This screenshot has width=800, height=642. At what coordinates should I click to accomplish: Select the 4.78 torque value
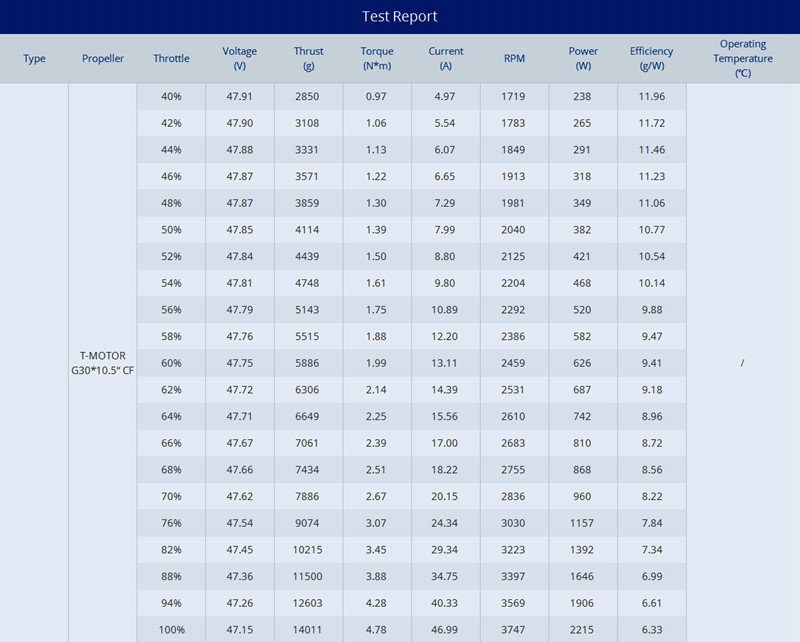coord(377,630)
